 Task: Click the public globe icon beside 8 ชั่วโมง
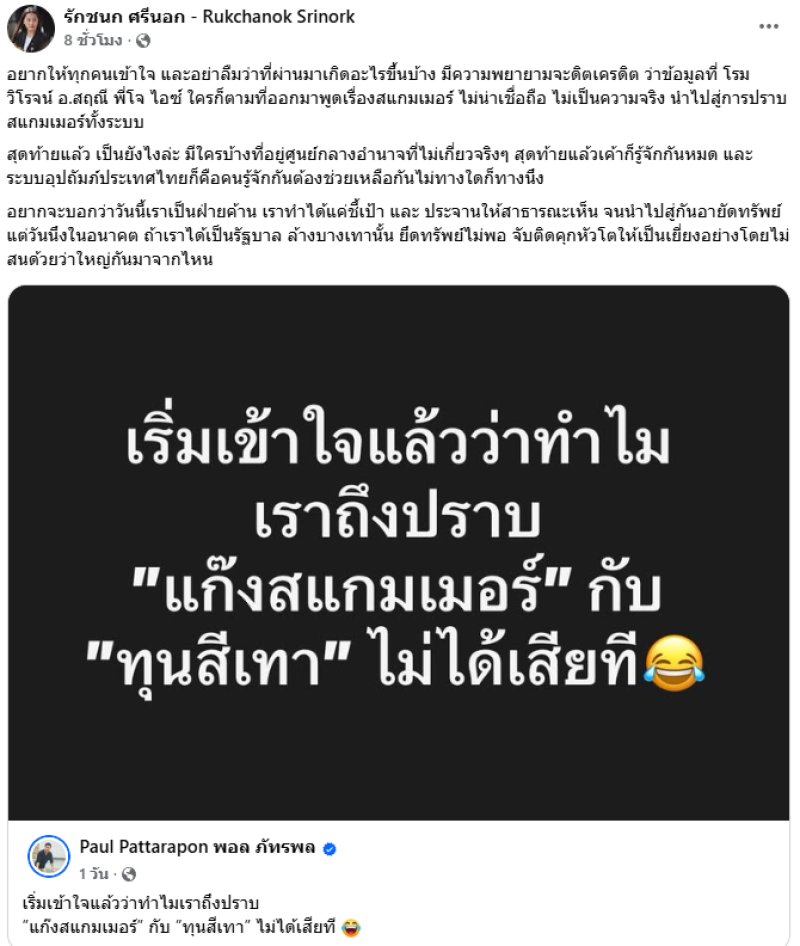point(143,41)
